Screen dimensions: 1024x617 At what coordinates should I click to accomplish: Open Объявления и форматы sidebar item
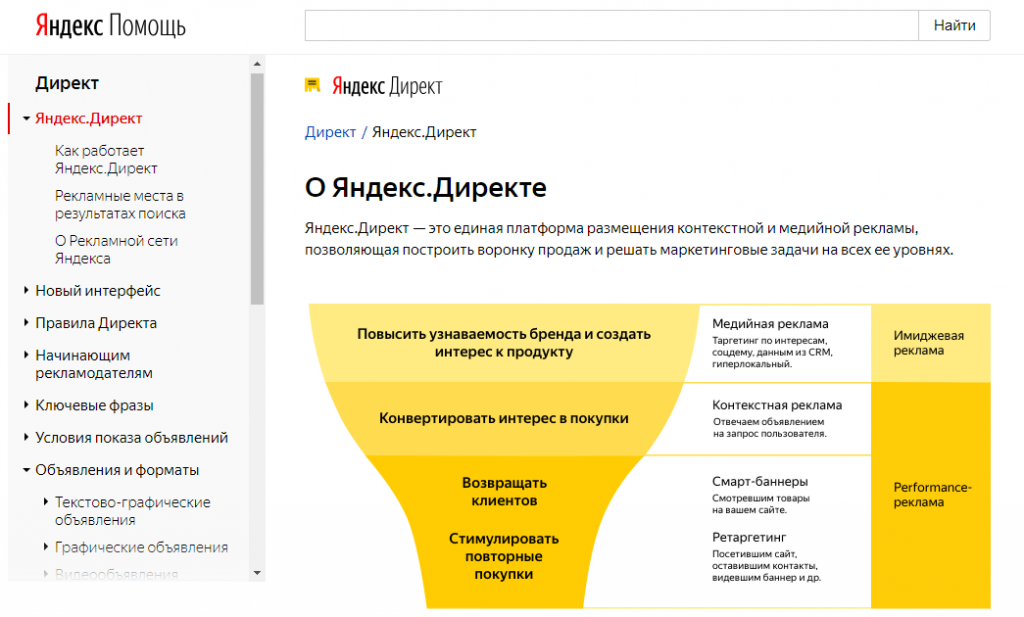point(117,470)
